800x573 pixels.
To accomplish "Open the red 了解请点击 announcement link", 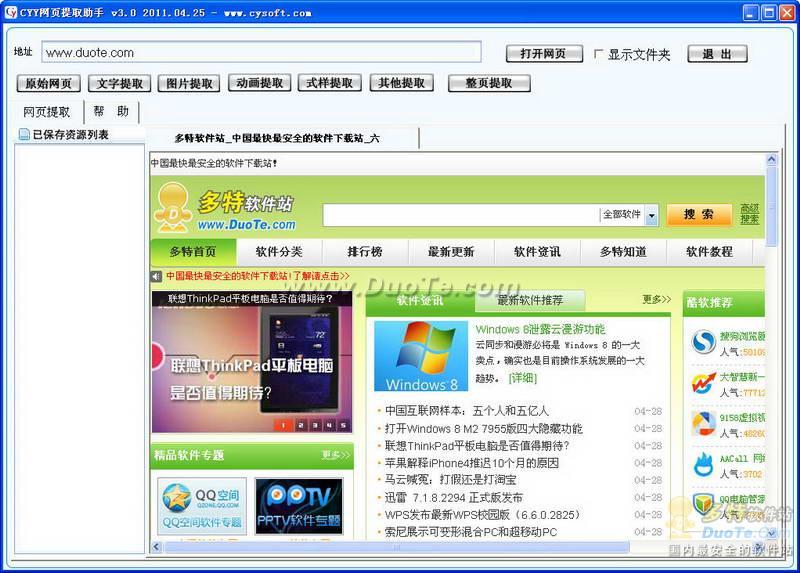I will click(258, 276).
